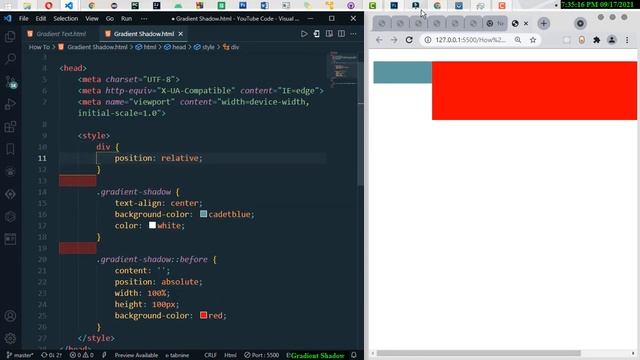
Task: Click the div breadcrumb segment
Action: pos(231,47)
